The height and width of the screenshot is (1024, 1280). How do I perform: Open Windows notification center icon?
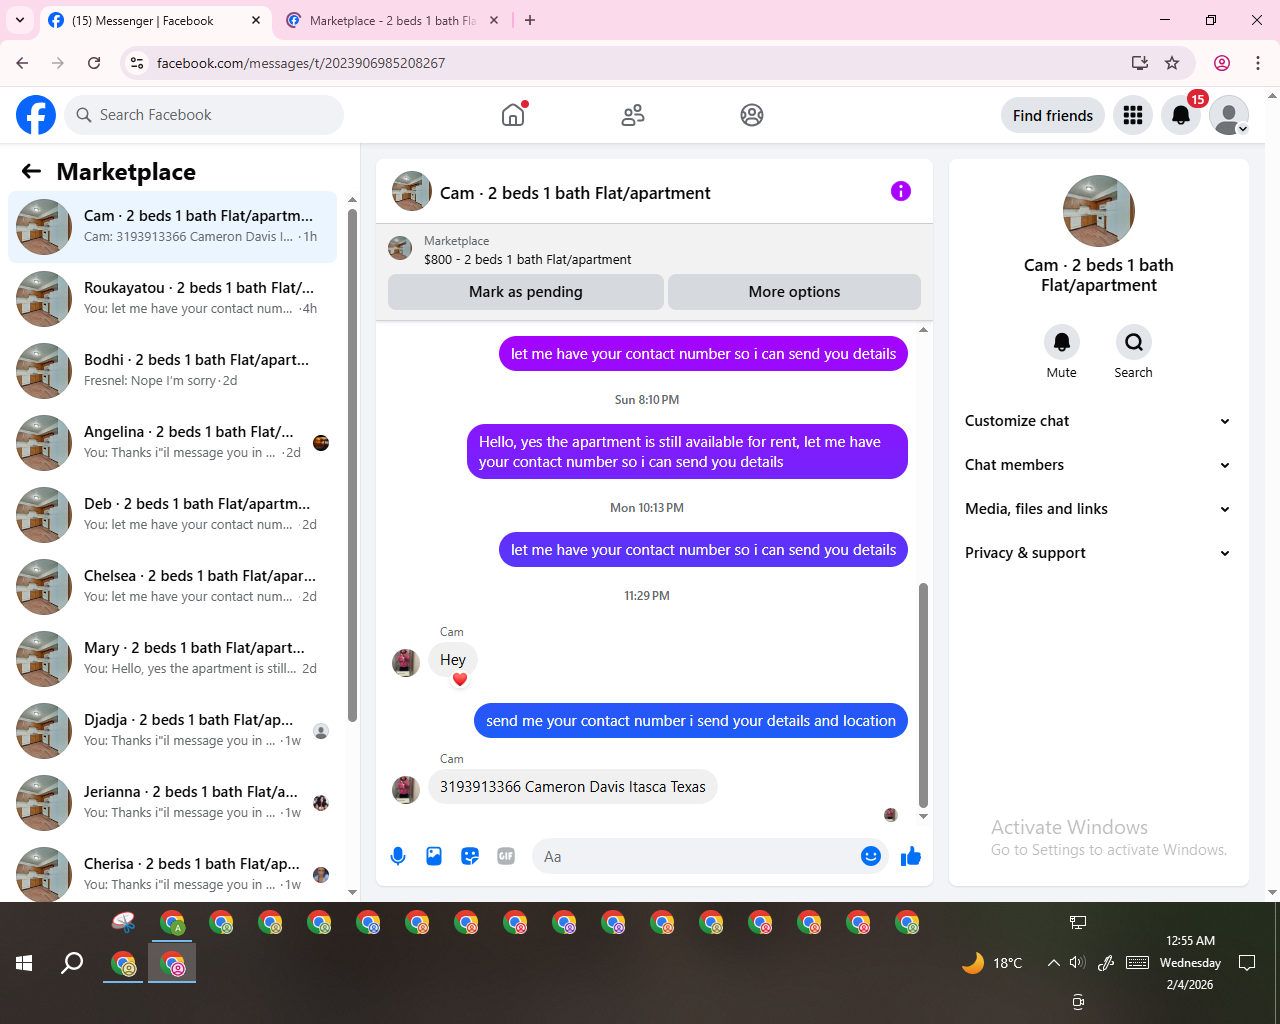tap(1247, 963)
